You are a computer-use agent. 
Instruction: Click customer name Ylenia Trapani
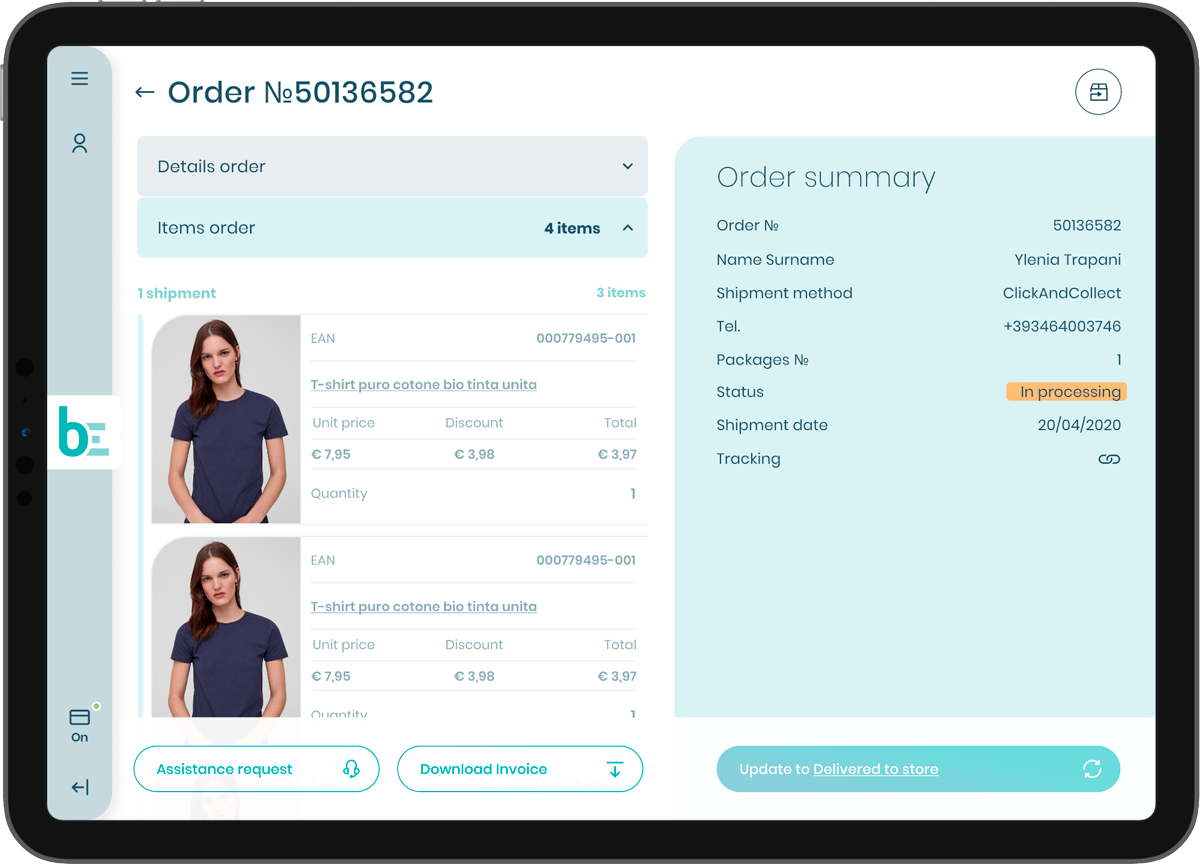[1068, 260]
